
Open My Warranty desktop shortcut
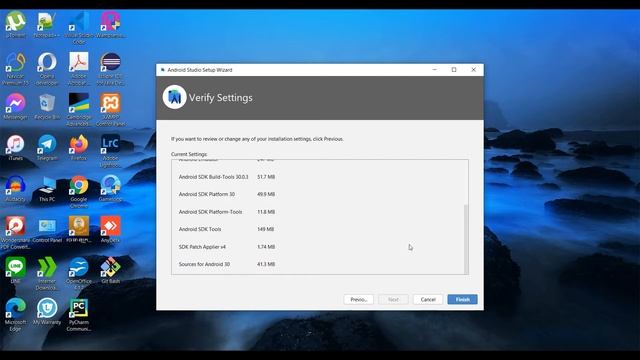point(47,311)
